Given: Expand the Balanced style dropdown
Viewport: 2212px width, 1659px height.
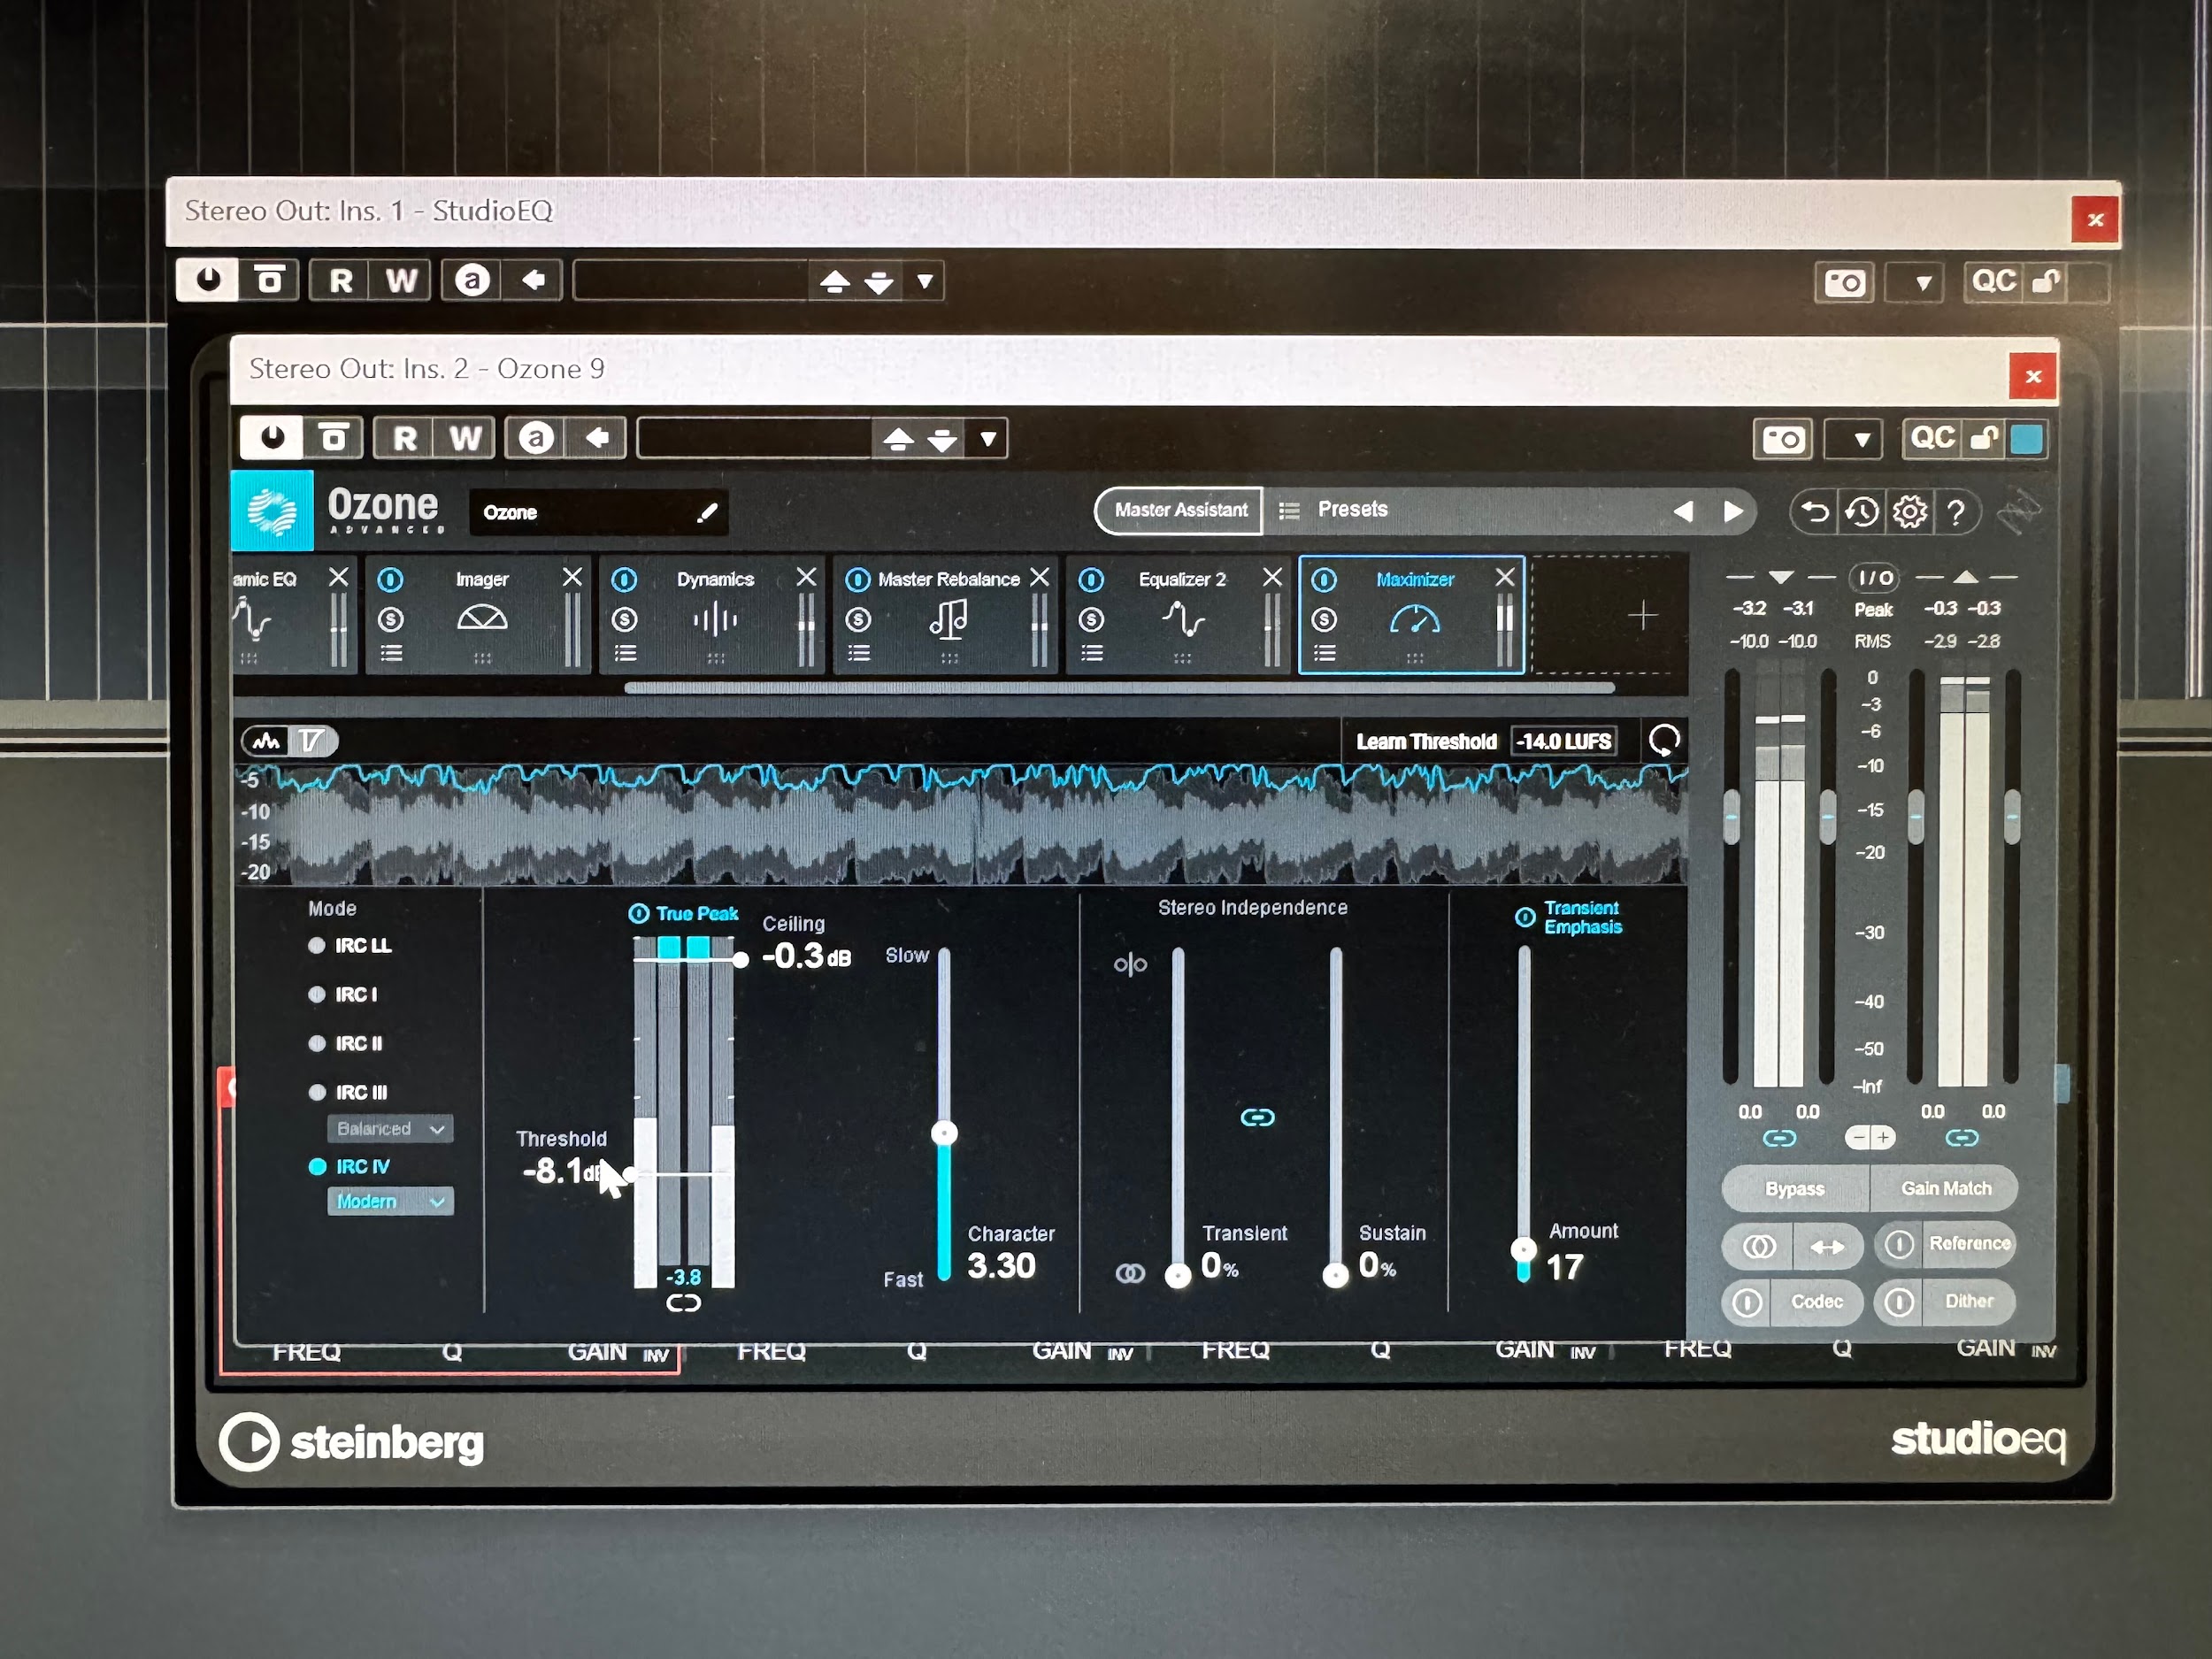Looking at the screenshot, I should click(390, 1129).
